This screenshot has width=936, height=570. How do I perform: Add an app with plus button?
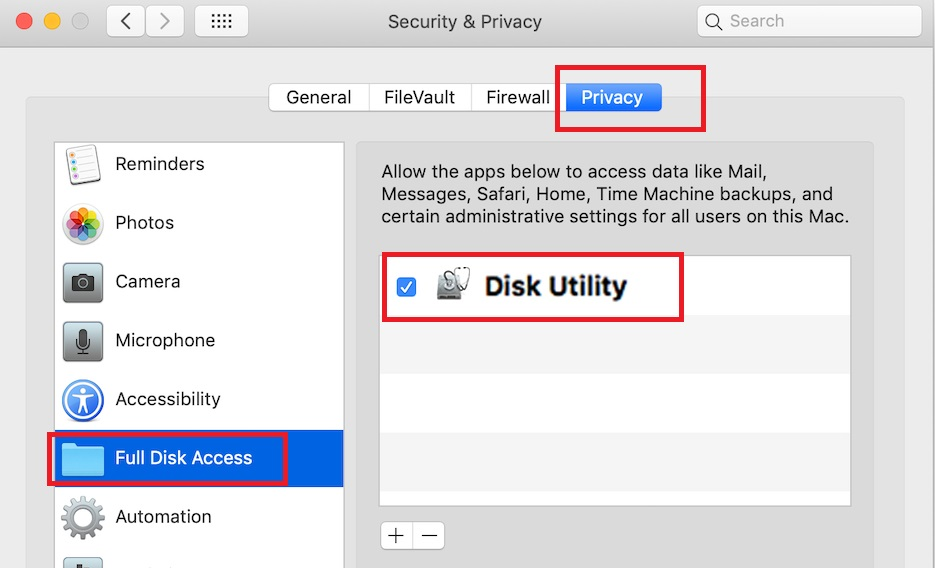click(x=396, y=535)
